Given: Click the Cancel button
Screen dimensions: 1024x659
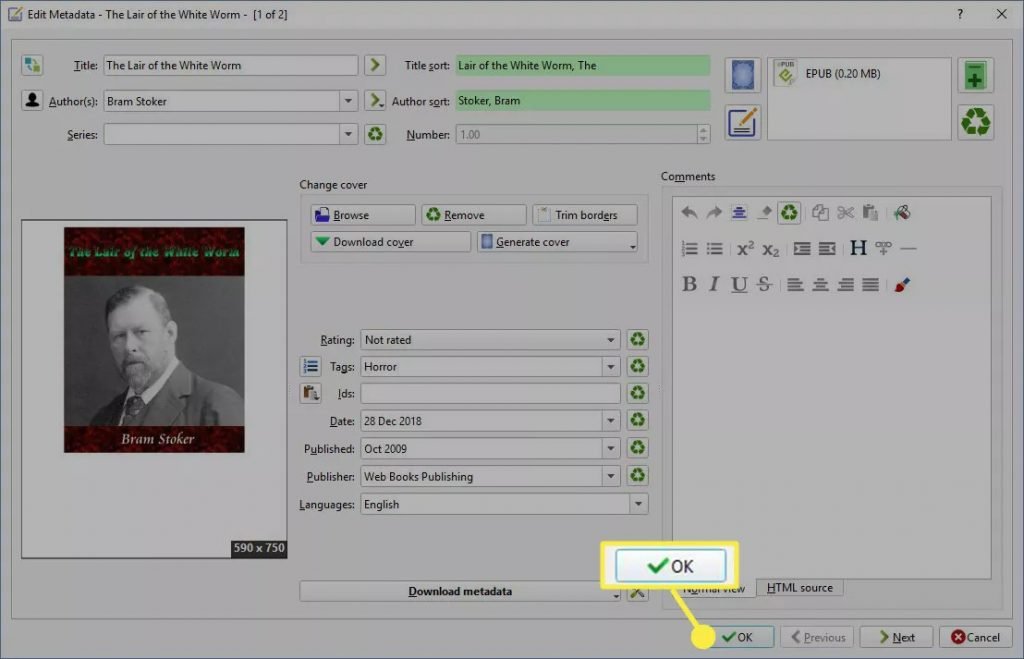Looking at the screenshot, I should [x=976, y=637].
